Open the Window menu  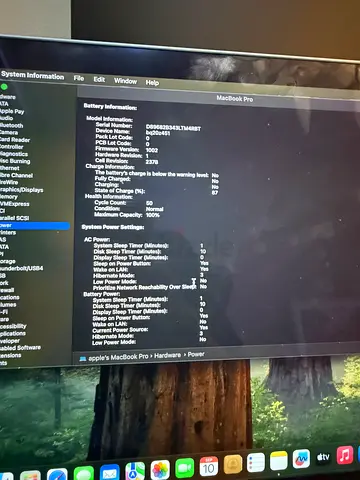point(125,81)
